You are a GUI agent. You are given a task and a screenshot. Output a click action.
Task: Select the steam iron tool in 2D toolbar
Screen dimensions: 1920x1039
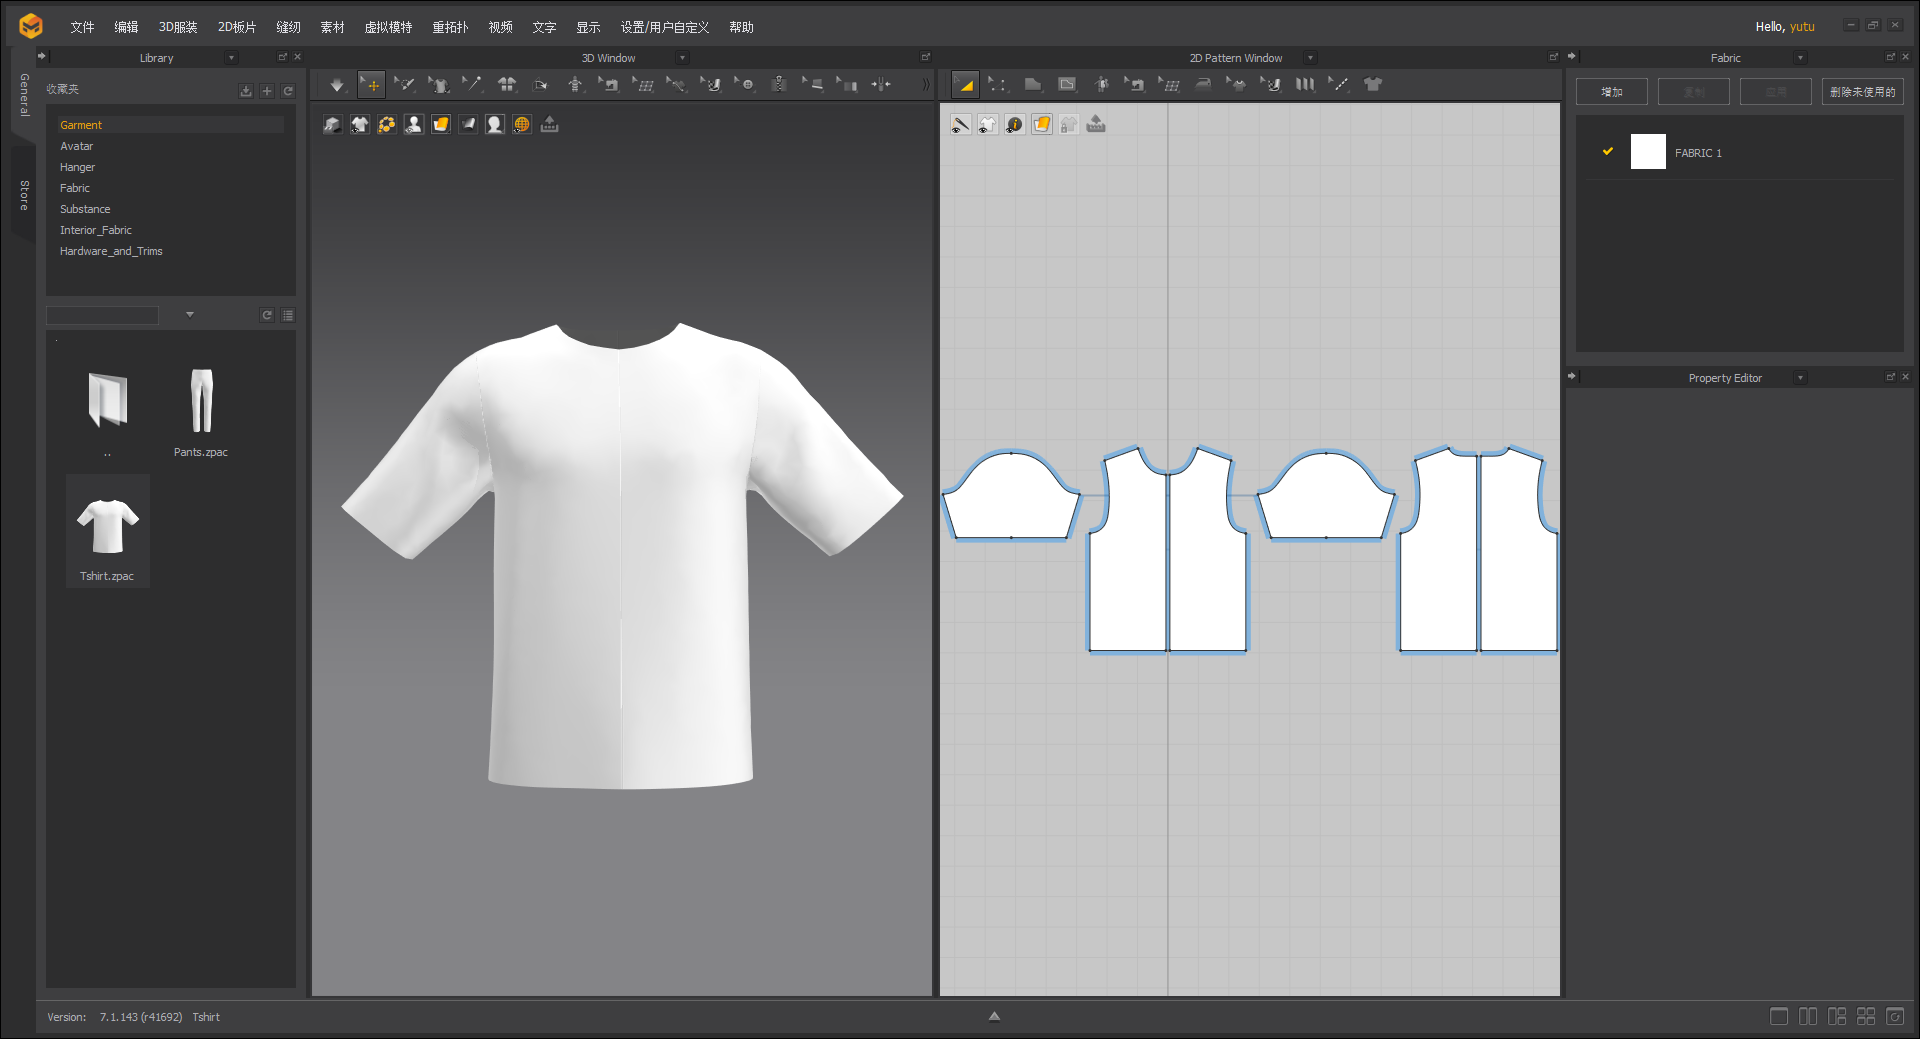tap(1203, 84)
